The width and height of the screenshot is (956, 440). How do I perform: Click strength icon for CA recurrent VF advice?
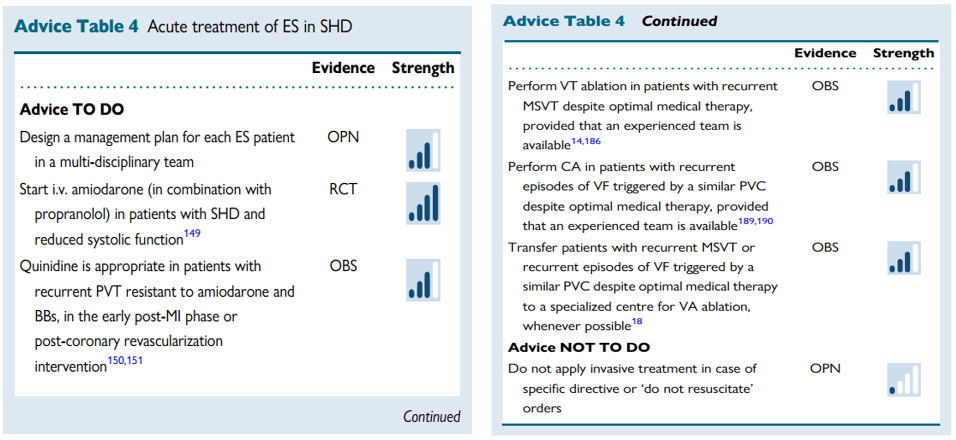(904, 177)
